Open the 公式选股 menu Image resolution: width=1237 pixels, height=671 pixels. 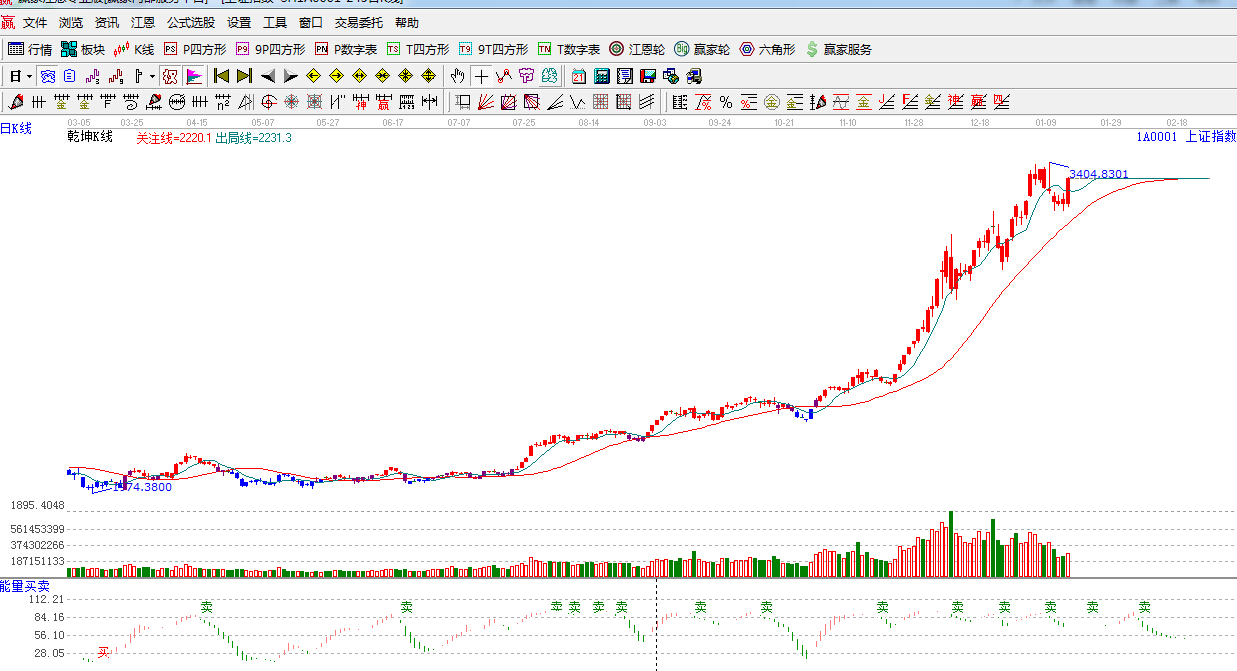click(x=190, y=22)
